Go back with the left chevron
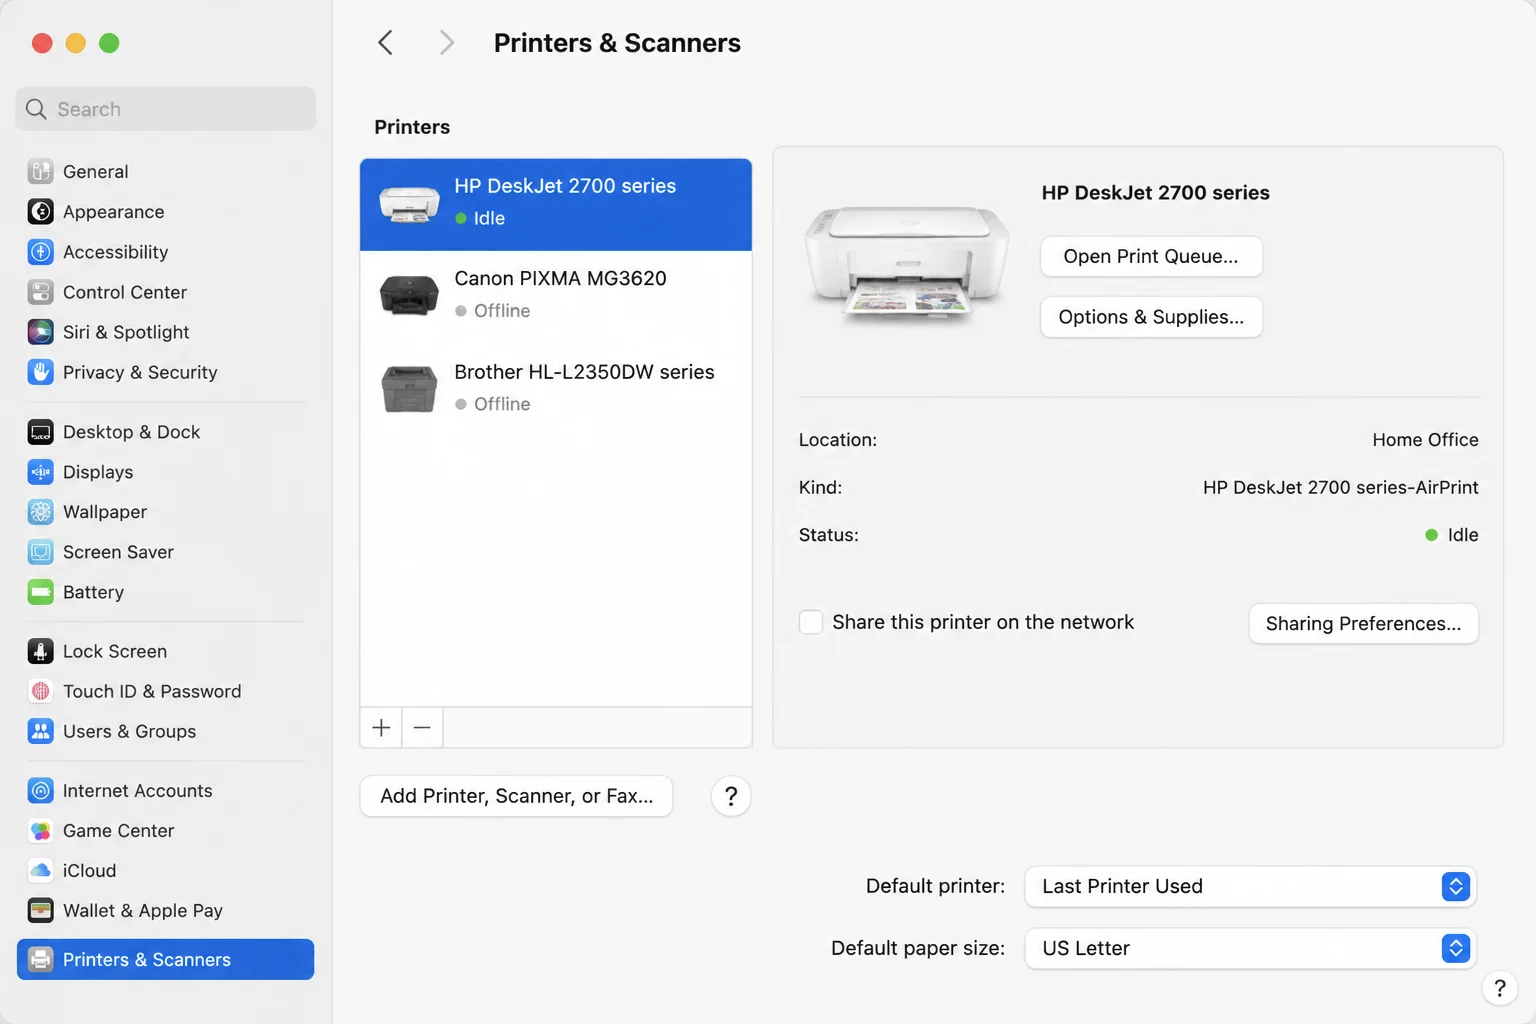Image resolution: width=1536 pixels, height=1024 pixels. tap(385, 43)
